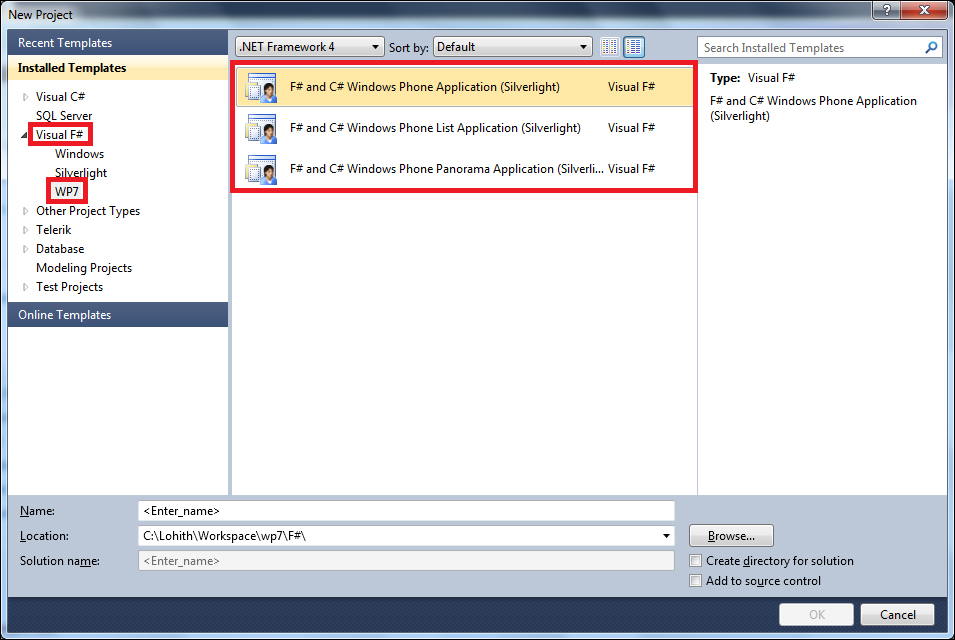
Task: Select Windows under Visual F#
Action: click(x=79, y=154)
